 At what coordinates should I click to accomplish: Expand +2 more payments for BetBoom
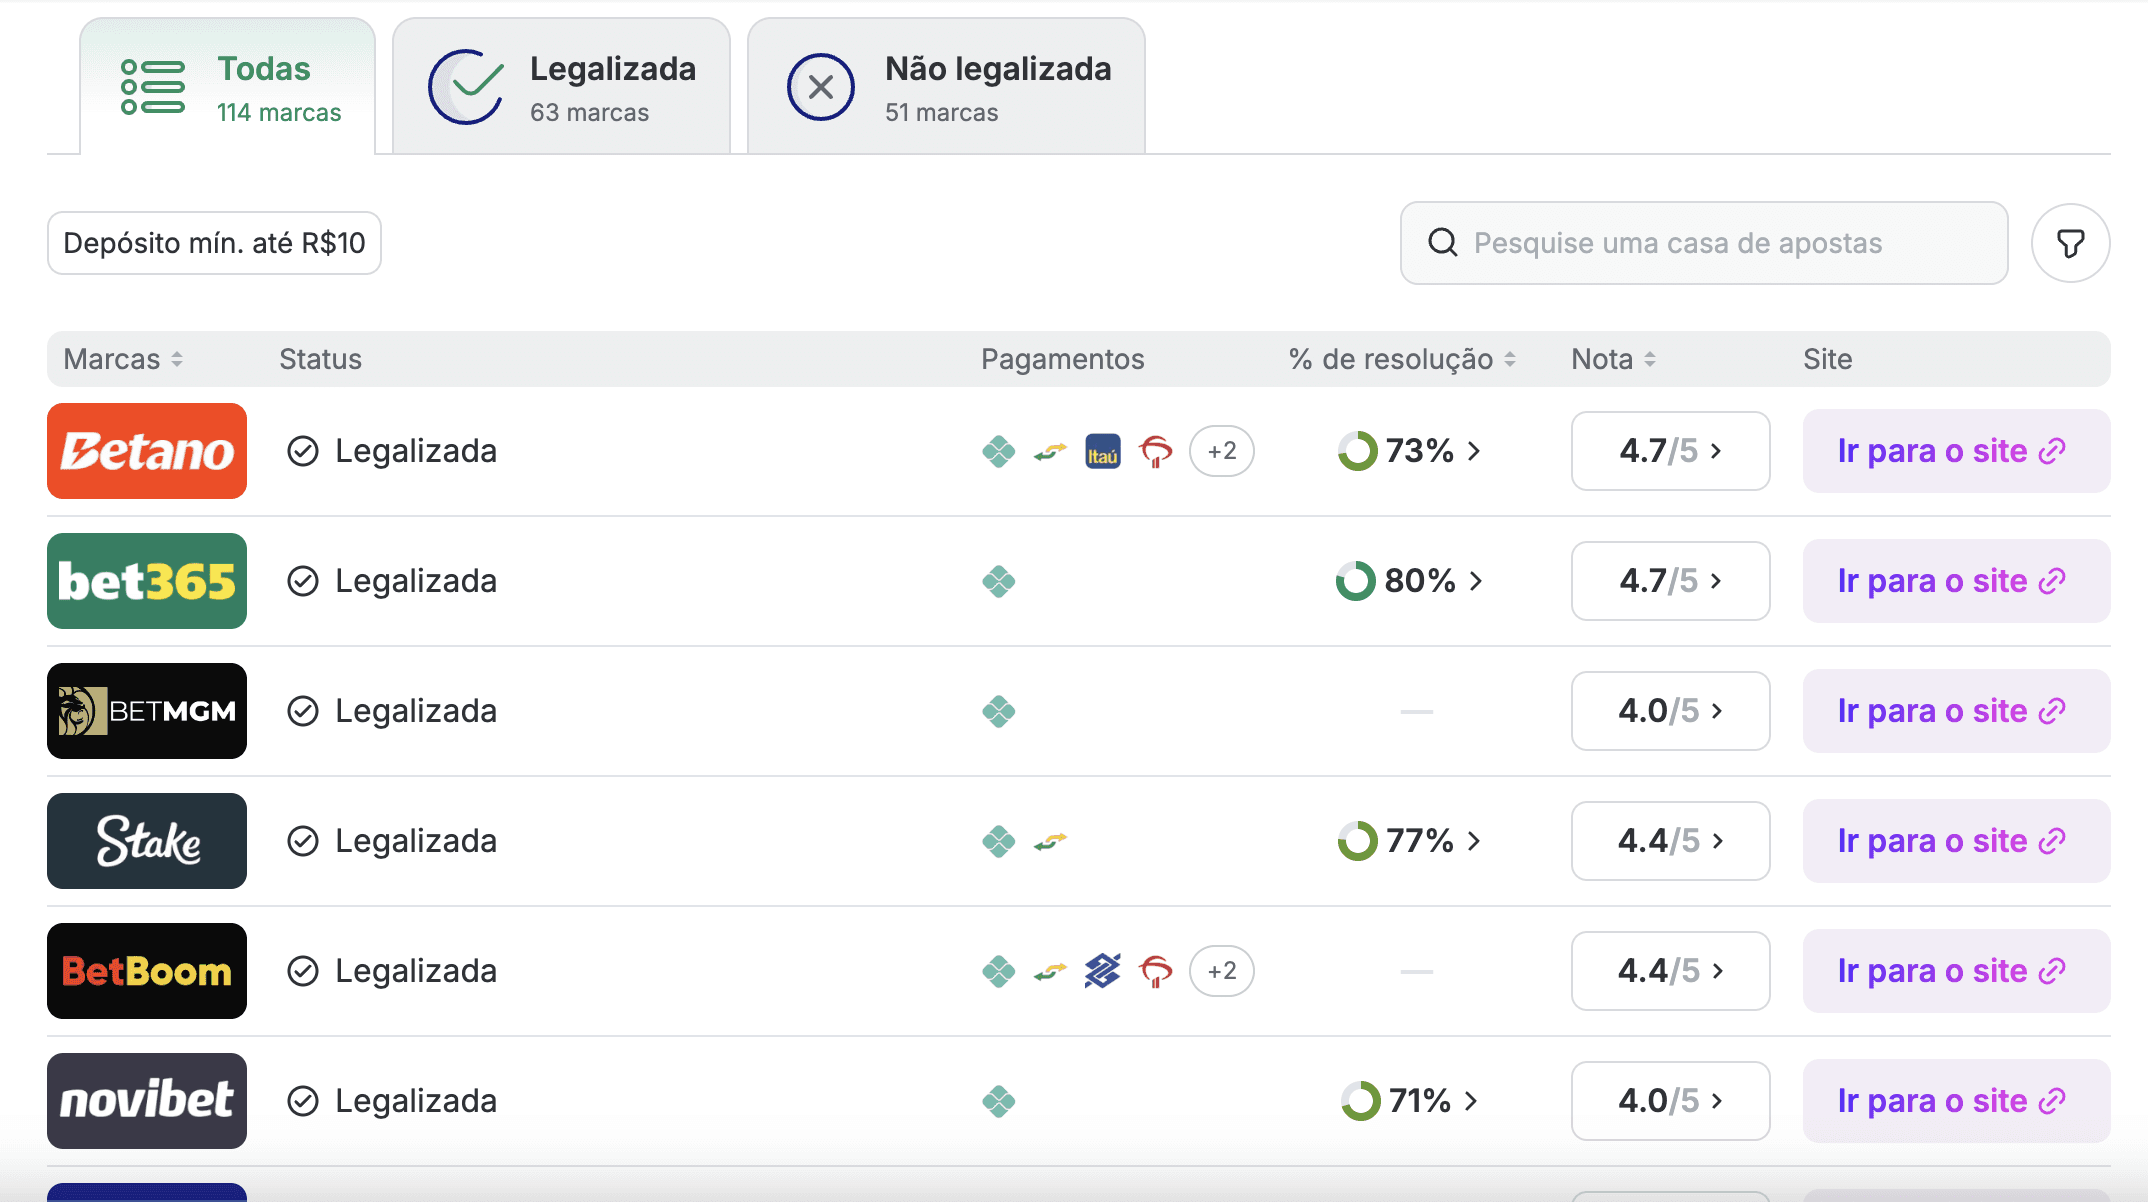pos(1222,971)
